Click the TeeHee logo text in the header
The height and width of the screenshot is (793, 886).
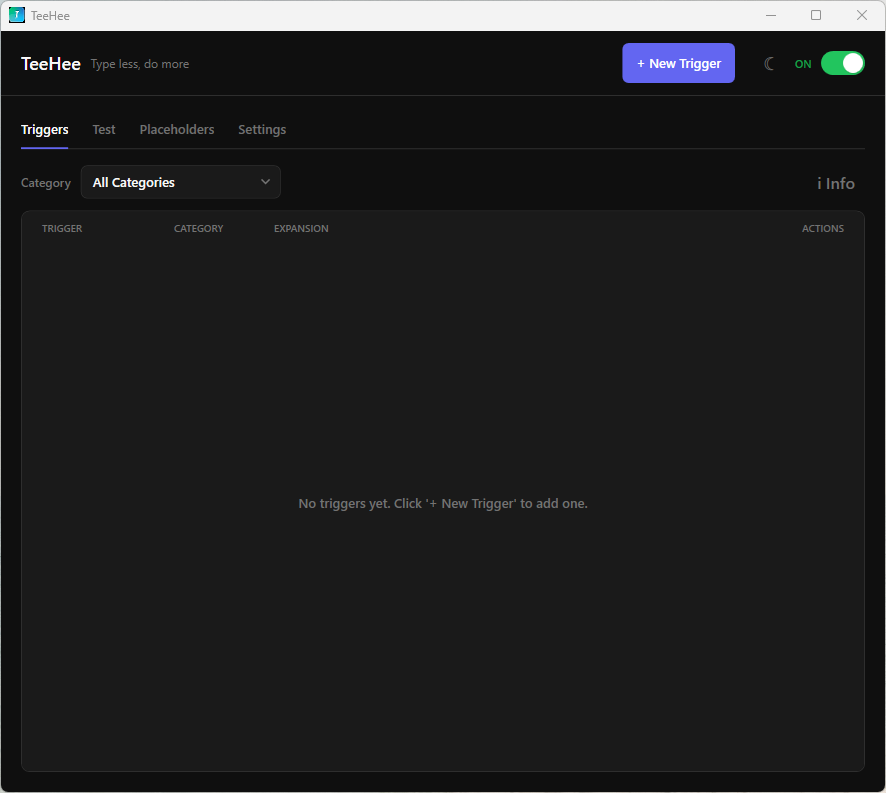[x=50, y=63]
